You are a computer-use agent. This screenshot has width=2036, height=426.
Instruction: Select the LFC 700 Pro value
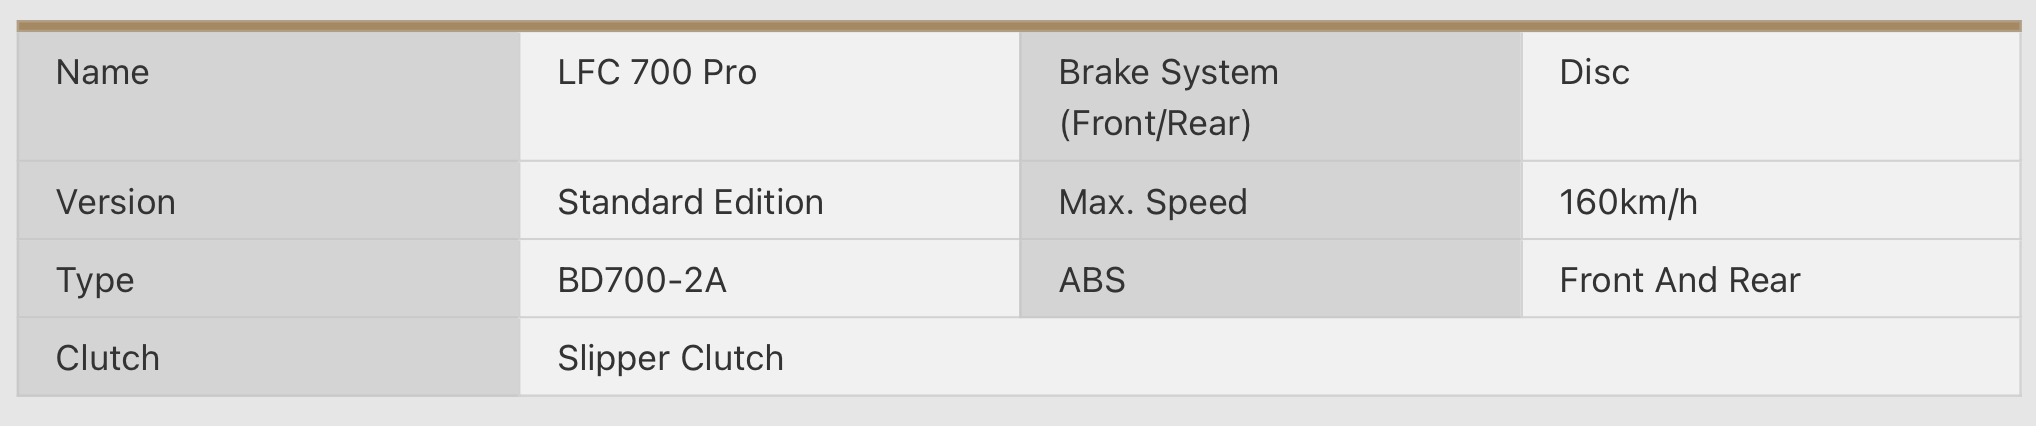(657, 72)
